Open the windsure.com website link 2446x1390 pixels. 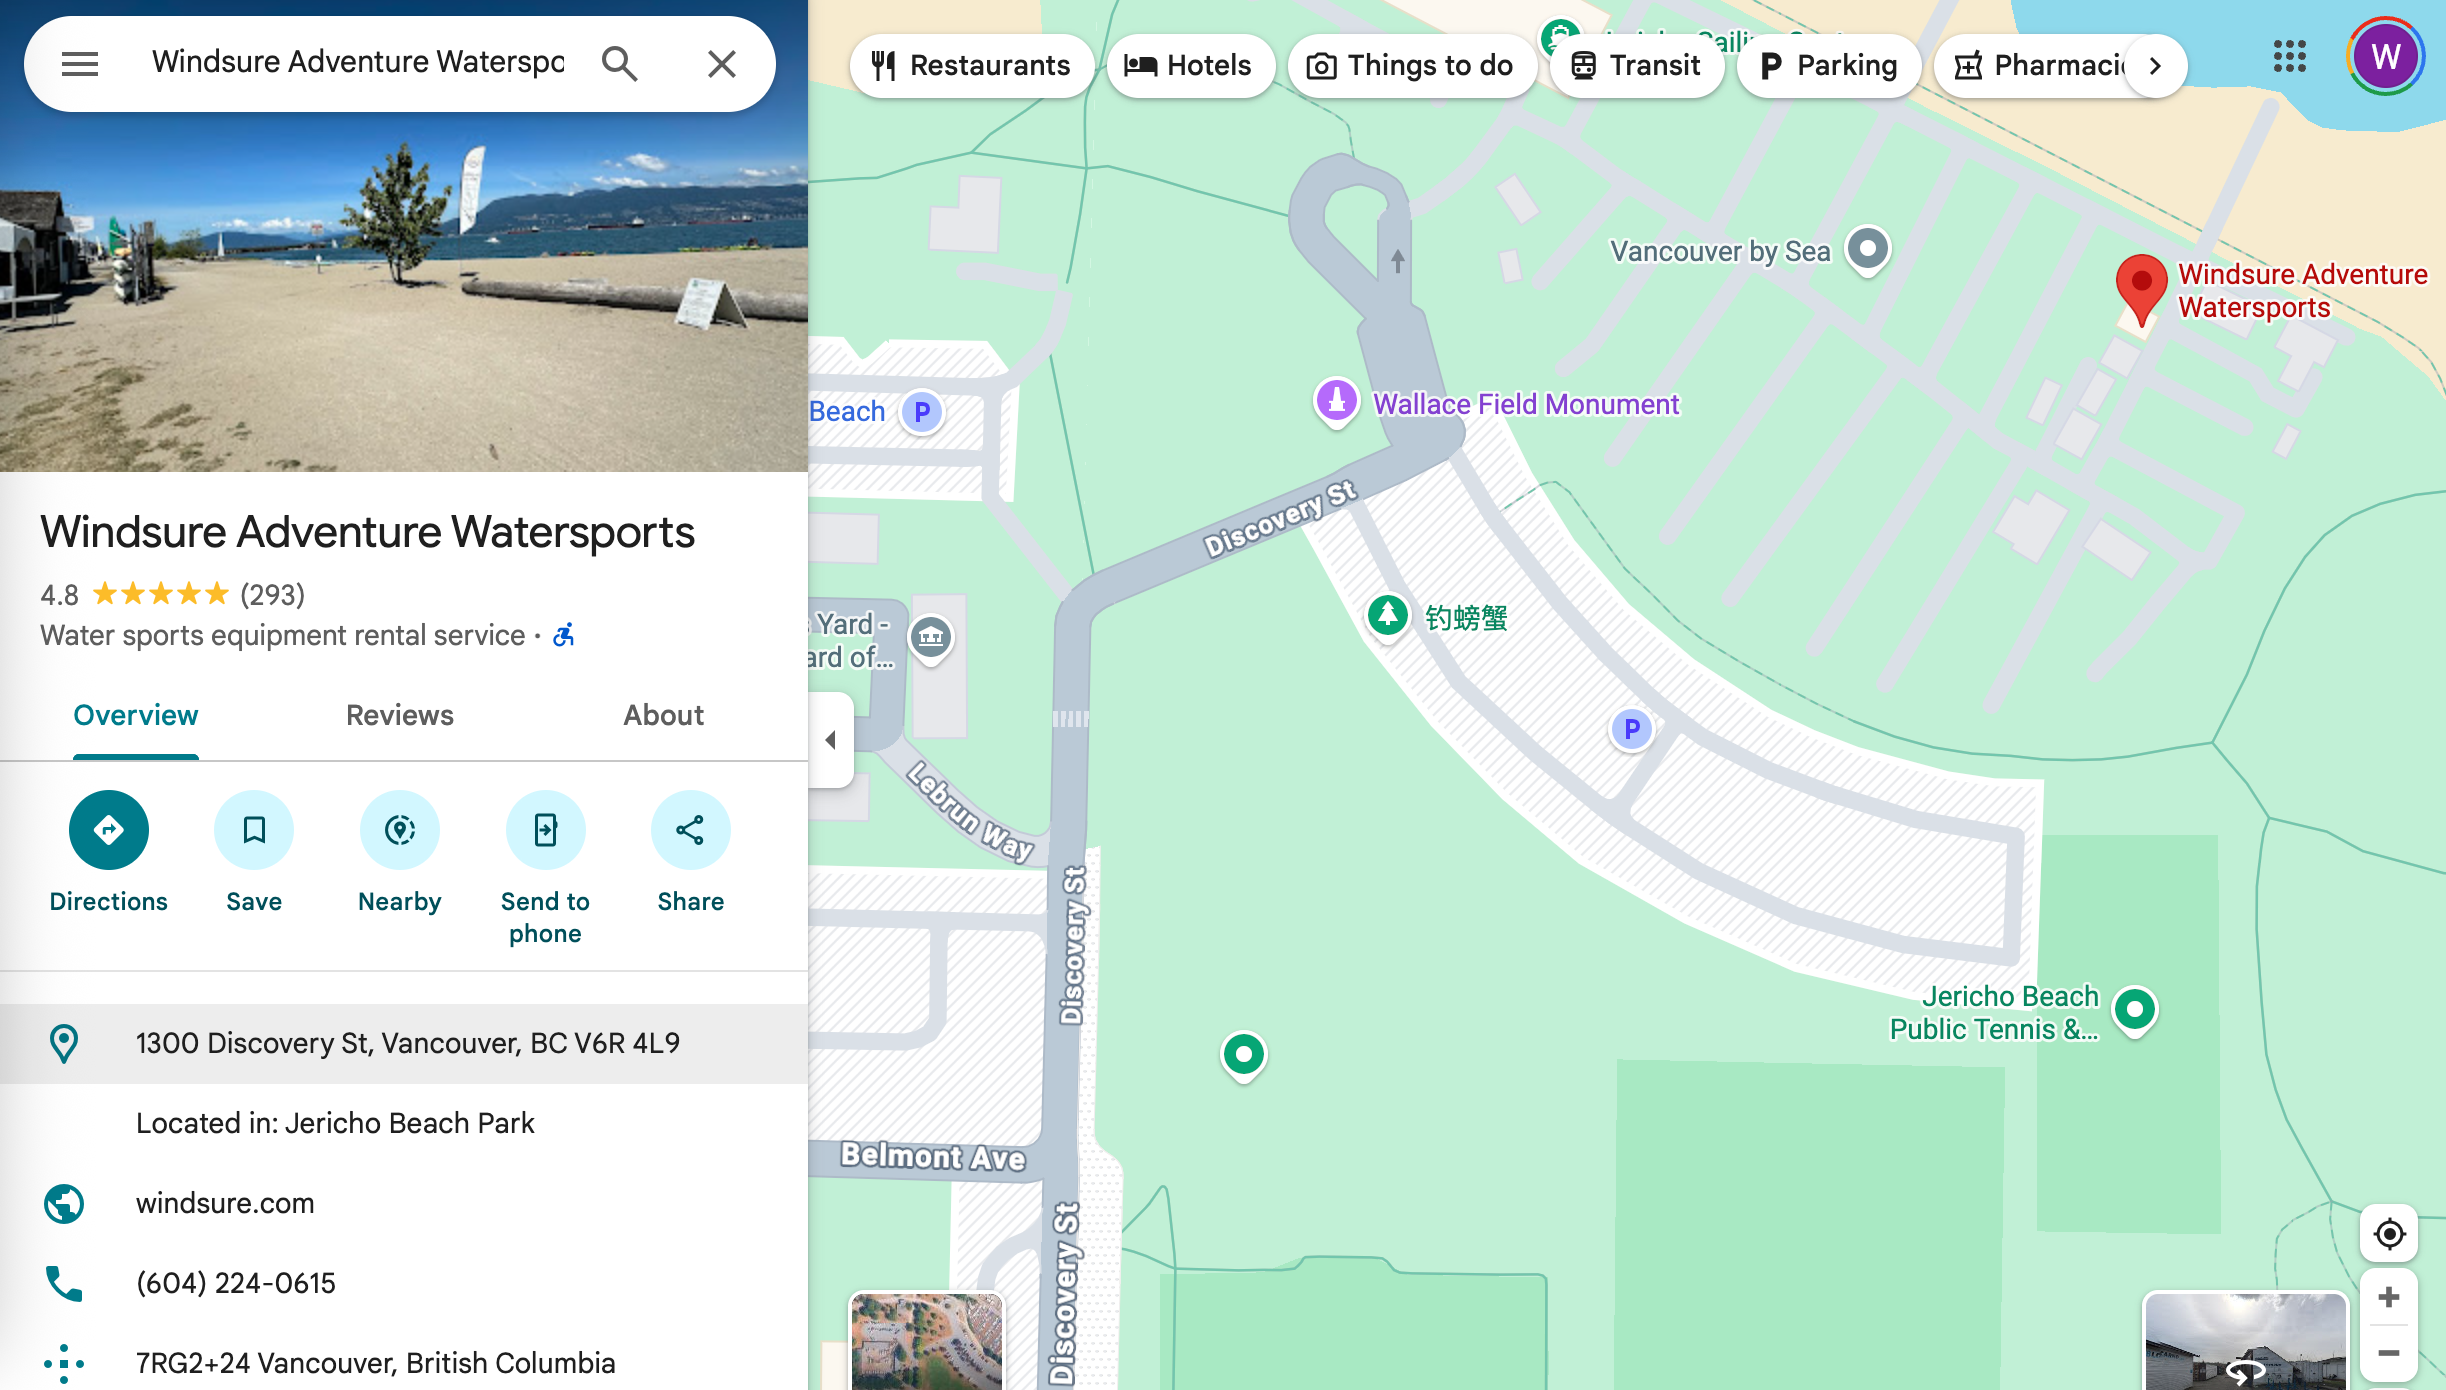225,1203
